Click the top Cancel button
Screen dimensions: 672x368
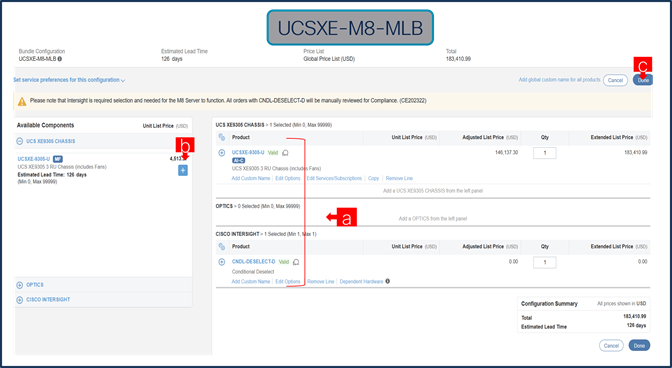pyautogui.click(x=615, y=80)
